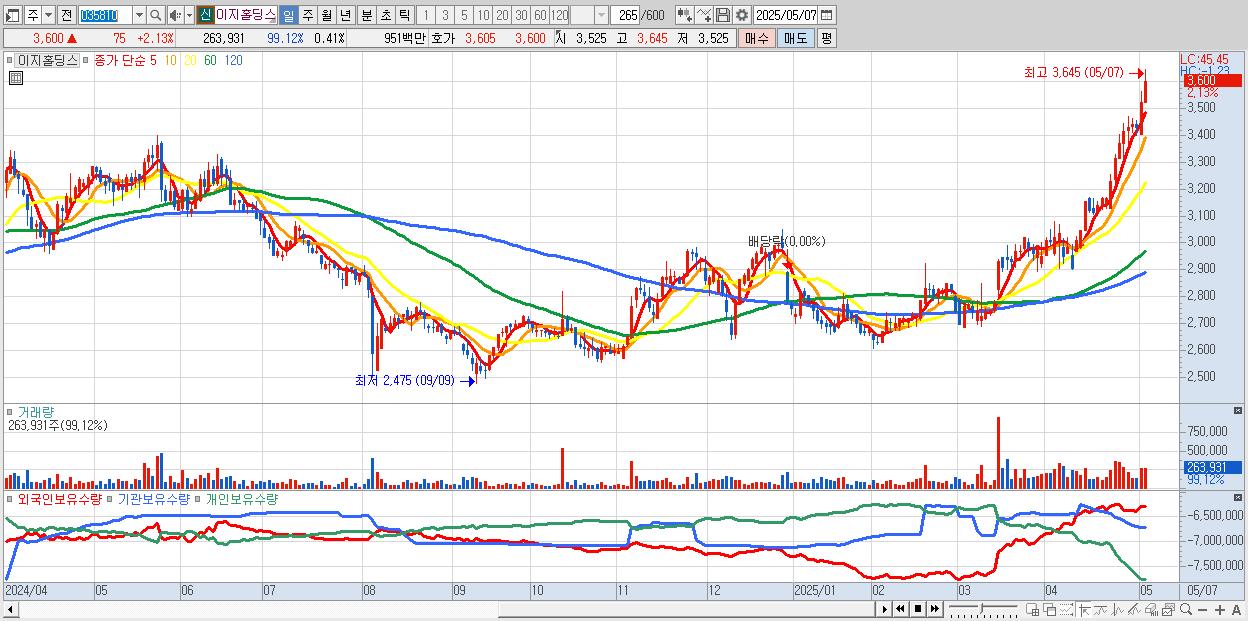The image size is (1248, 621).
Task: Expand the stock code 035810 dropdown
Action: tap(139, 15)
